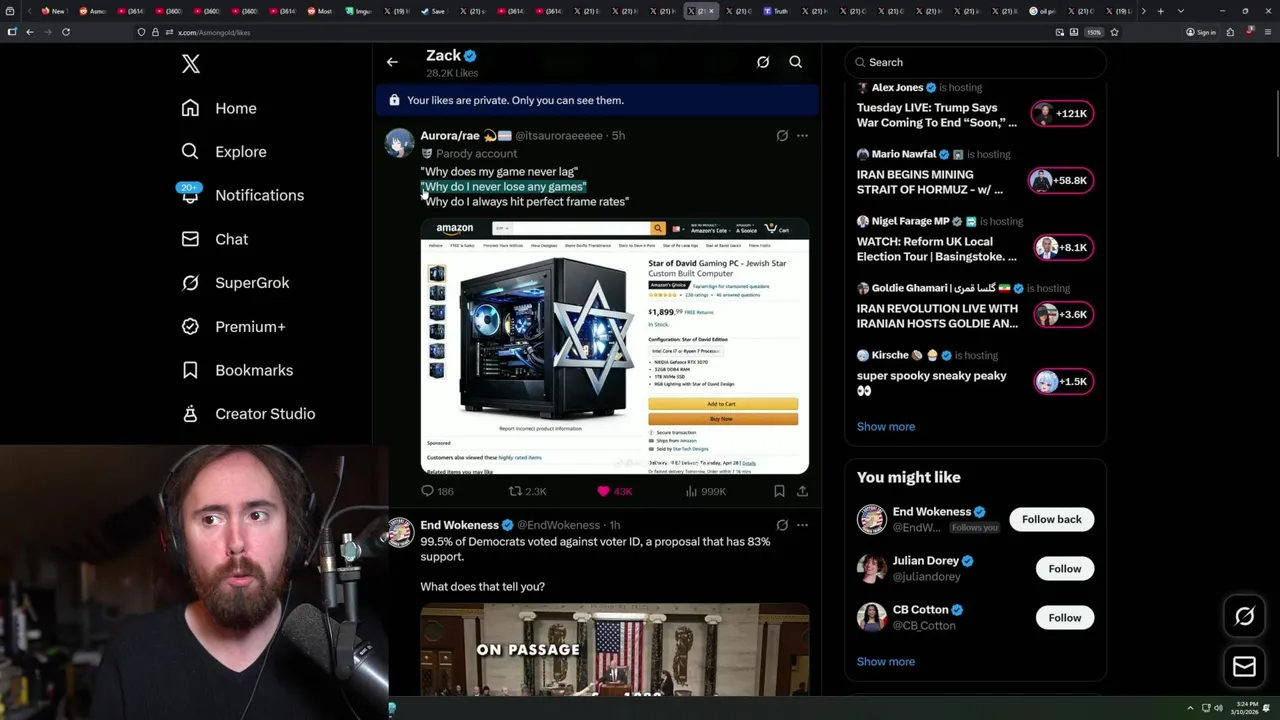Screen dimensions: 1280x720
Task: Join Kirsche space with +1.5K
Action: [1064, 381]
